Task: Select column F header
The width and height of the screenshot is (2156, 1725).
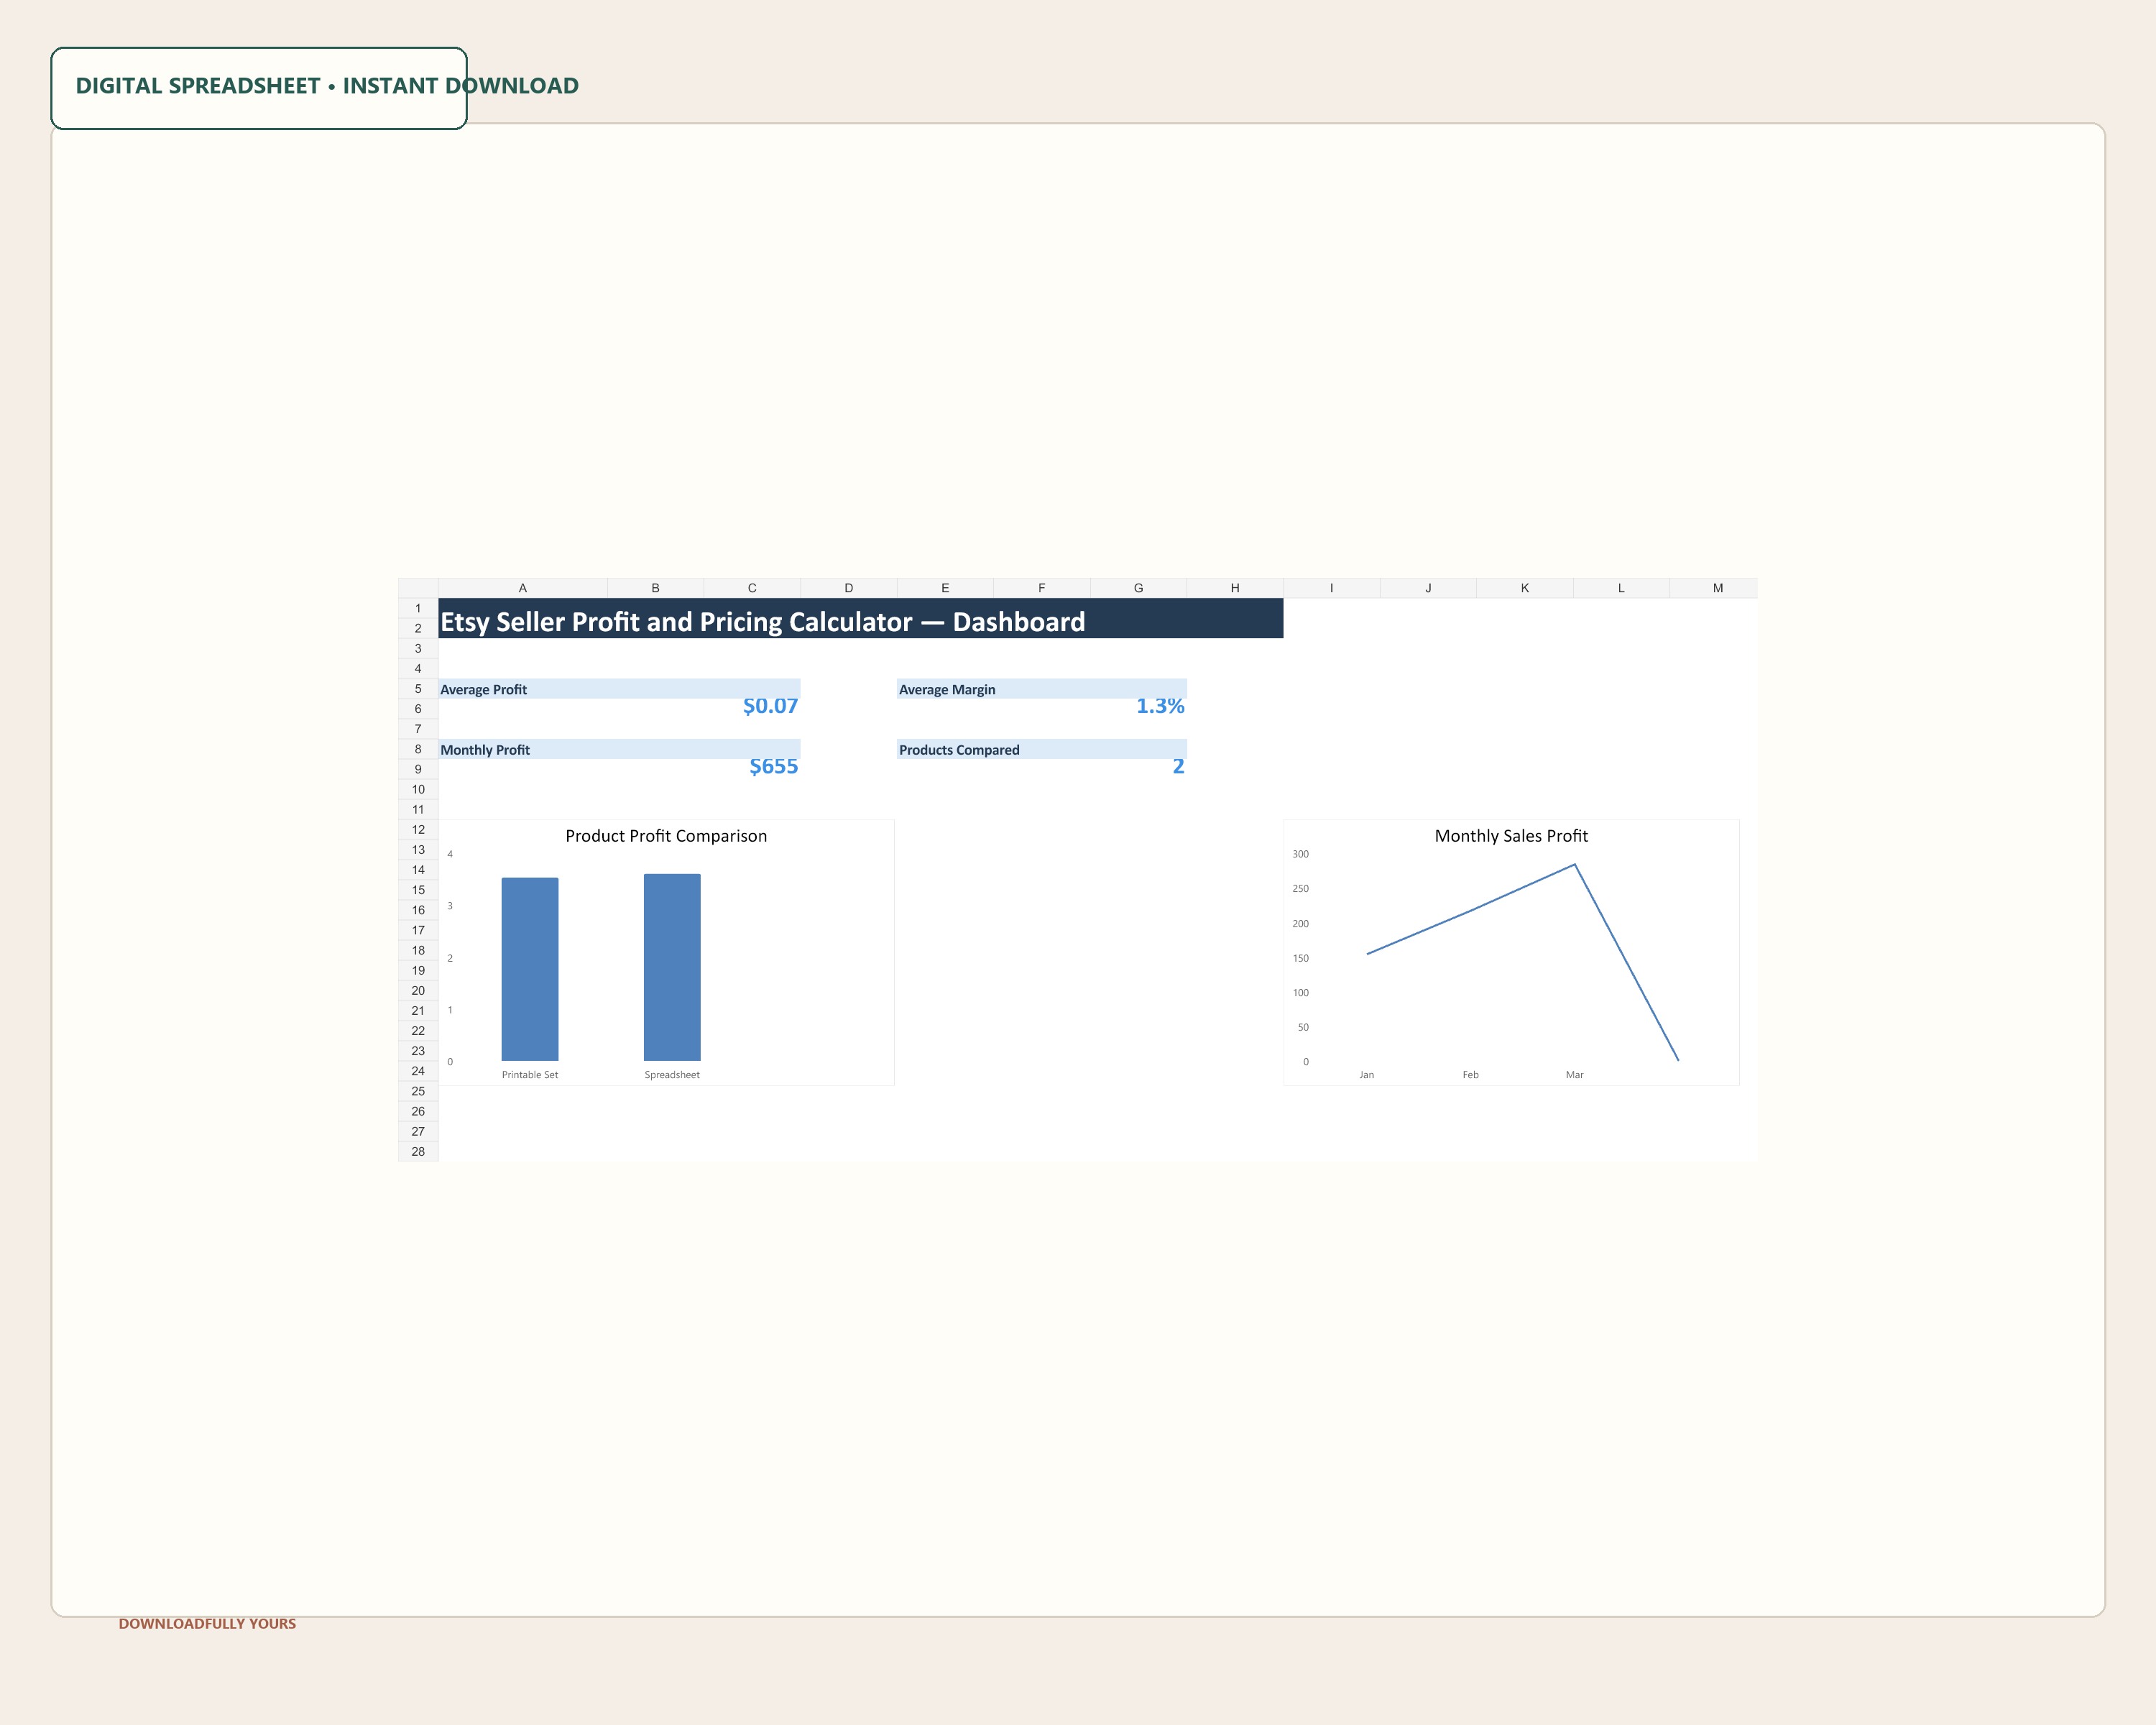Action: [x=1041, y=588]
